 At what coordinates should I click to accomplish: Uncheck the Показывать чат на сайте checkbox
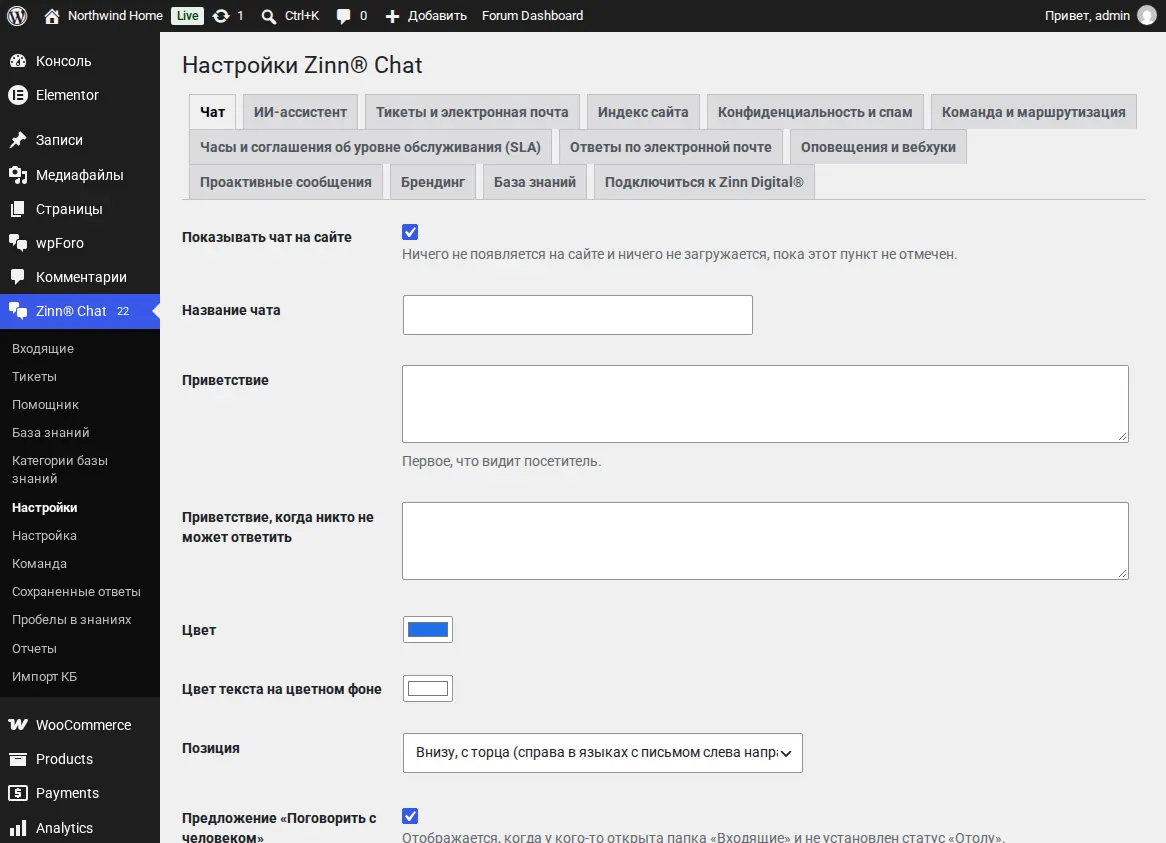pyautogui.click(x=410, y=232)
